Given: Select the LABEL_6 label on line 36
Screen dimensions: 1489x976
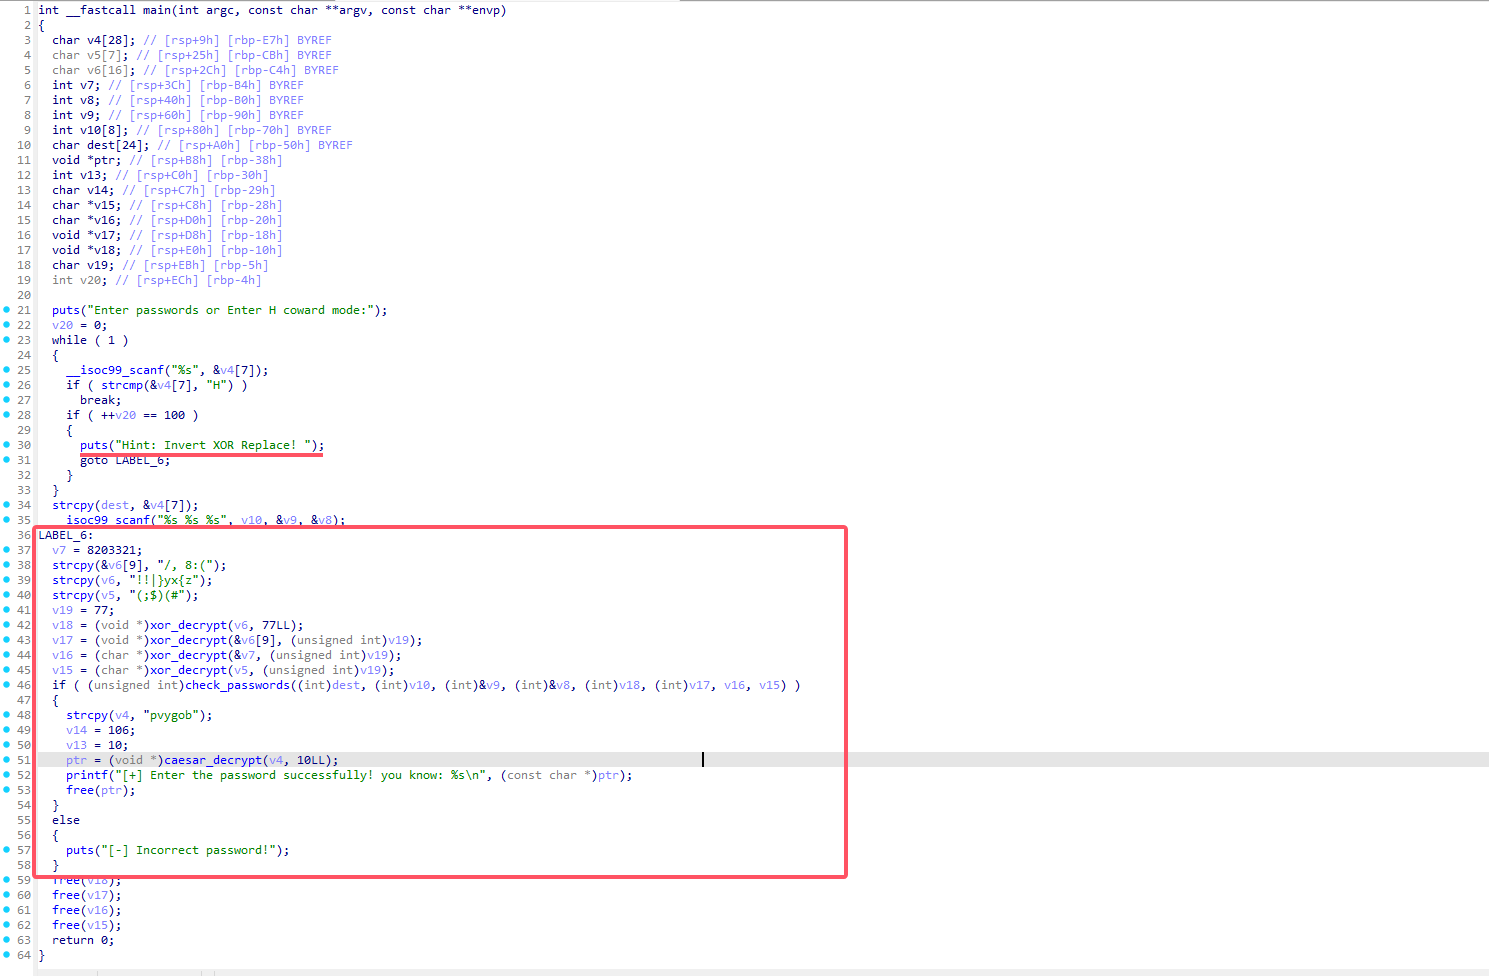Looking at the screenshot, I should (62, 535).
